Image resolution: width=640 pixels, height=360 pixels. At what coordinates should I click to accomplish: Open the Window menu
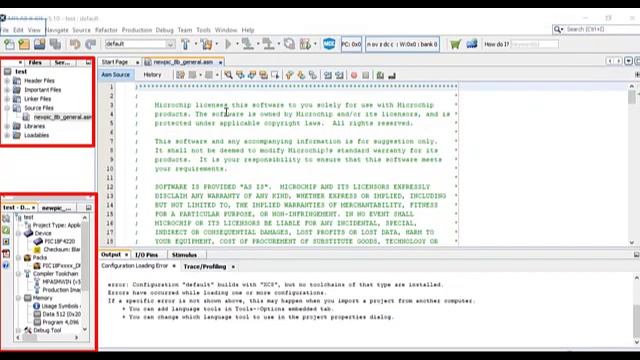pyautogui.click(x=226, y=30)
